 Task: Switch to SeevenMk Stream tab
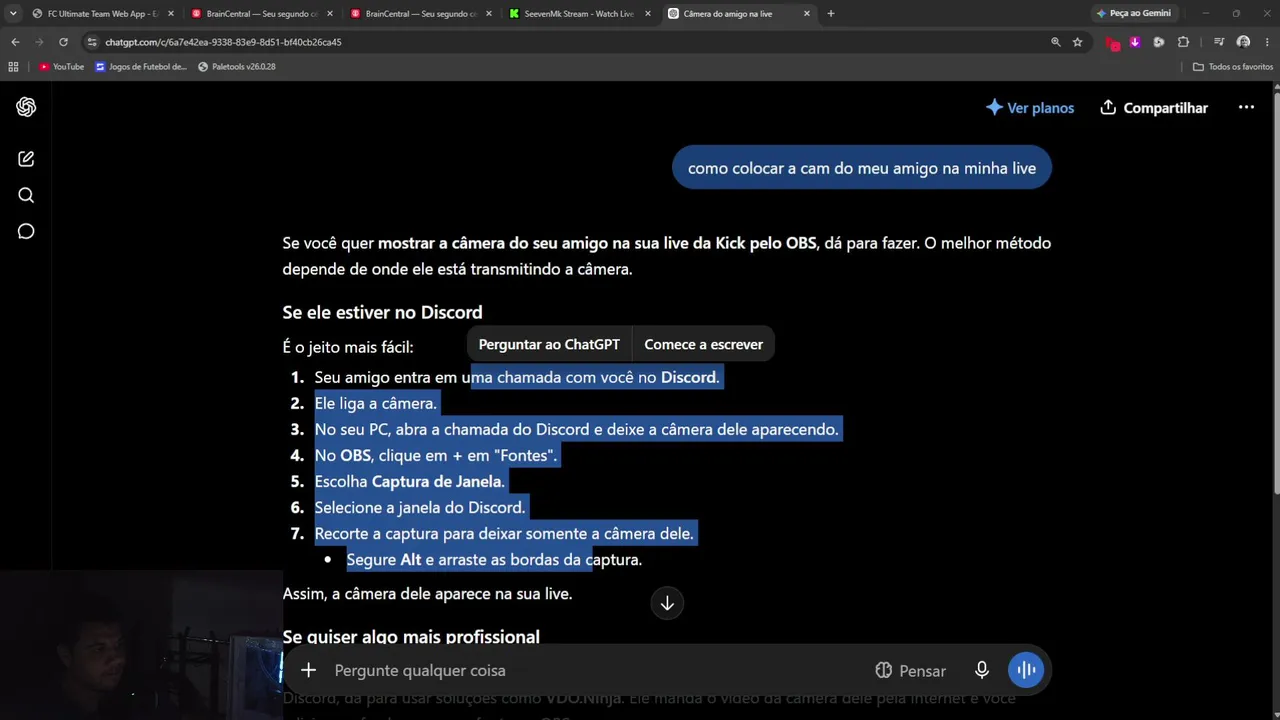coord(580,14)
